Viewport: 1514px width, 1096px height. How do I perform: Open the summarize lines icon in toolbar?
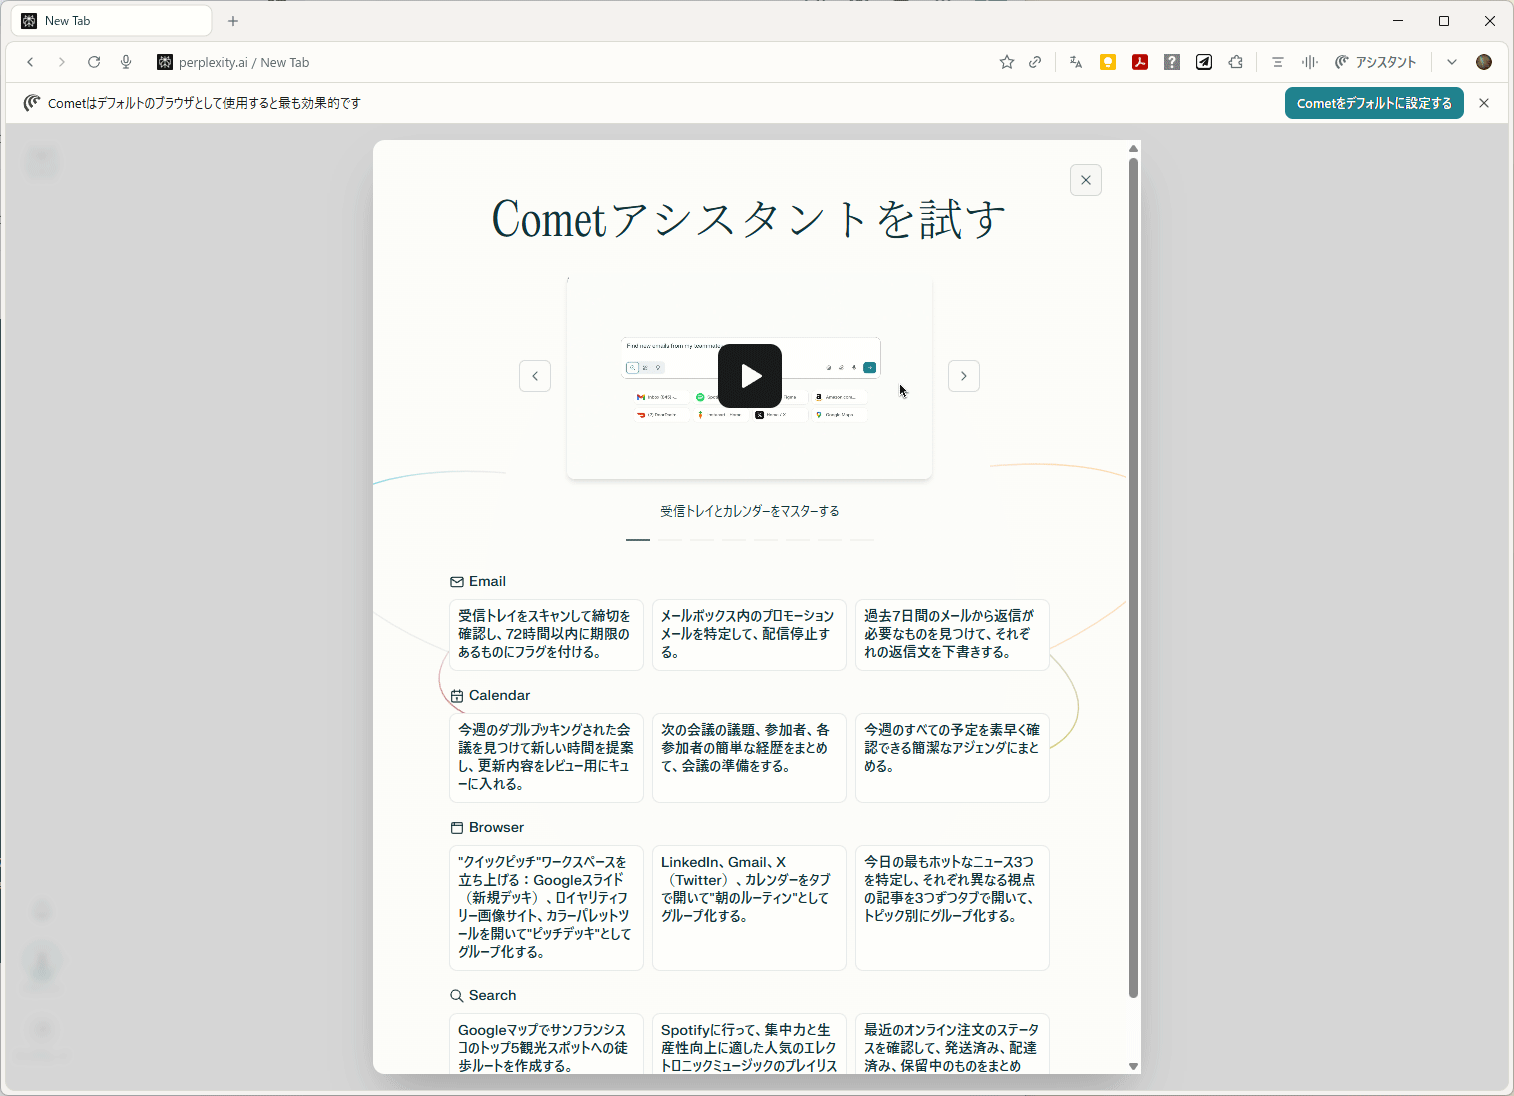pyautogui.click(x=1278, y=62)
